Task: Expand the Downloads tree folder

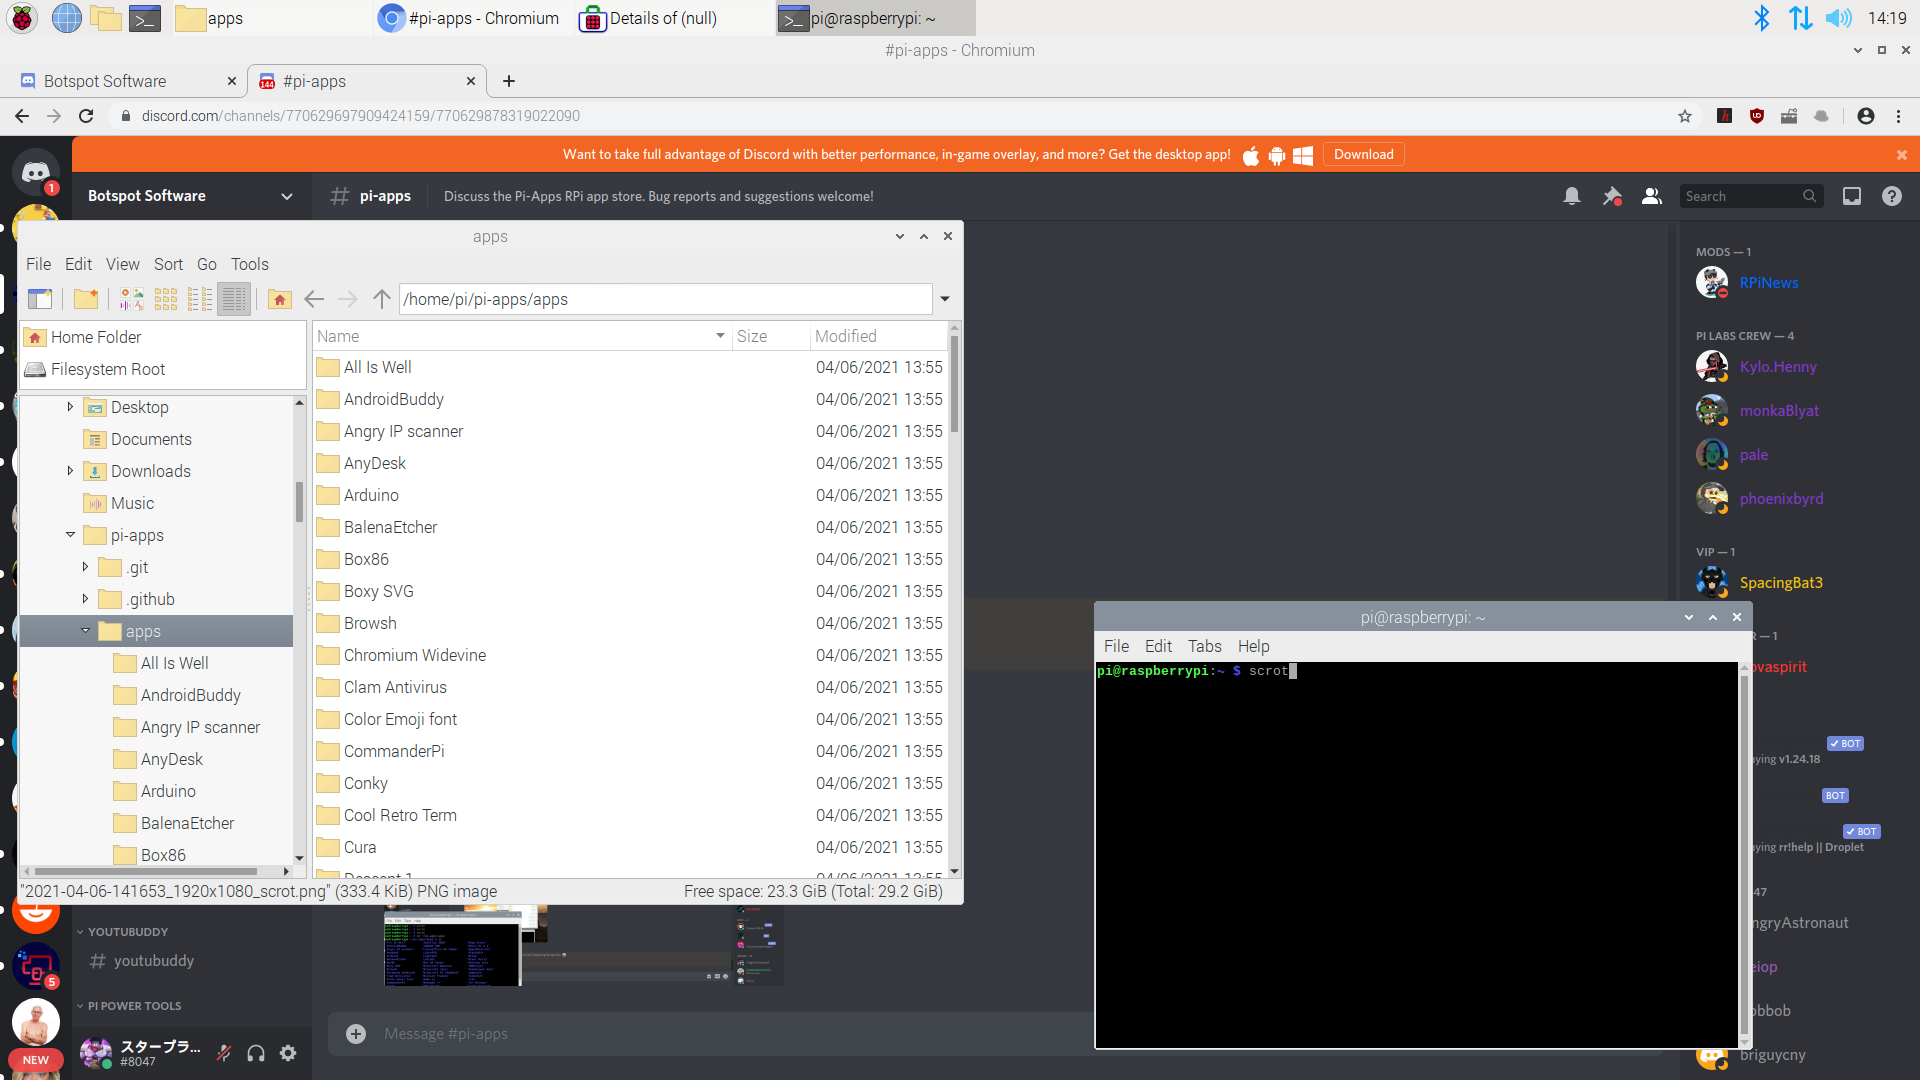Action: click(70, 471)
